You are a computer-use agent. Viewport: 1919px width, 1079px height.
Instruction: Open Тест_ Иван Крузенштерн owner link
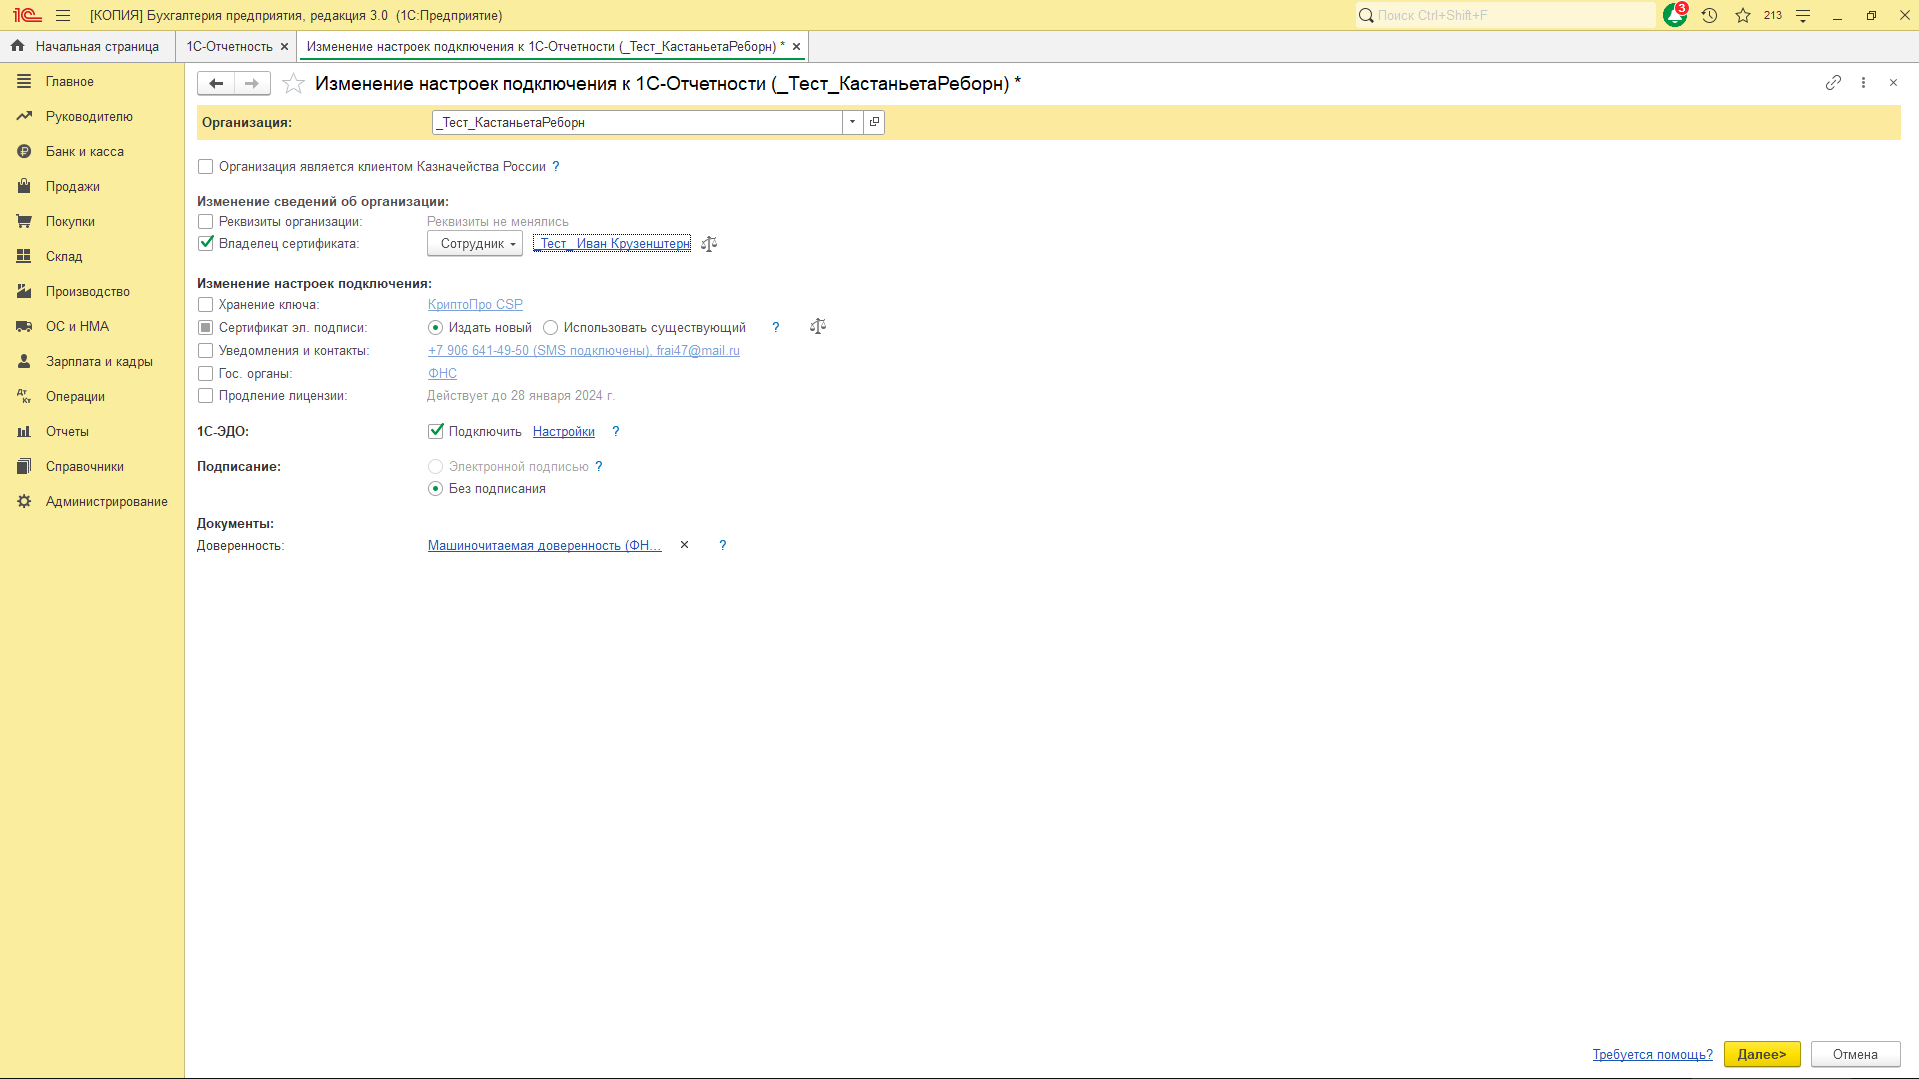coord(612,244)
